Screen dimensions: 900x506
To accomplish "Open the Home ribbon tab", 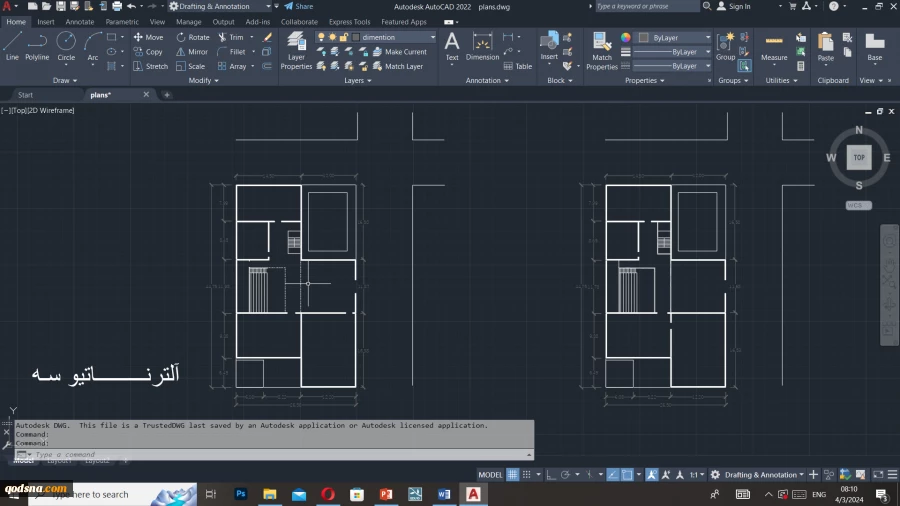I will 16,22.
